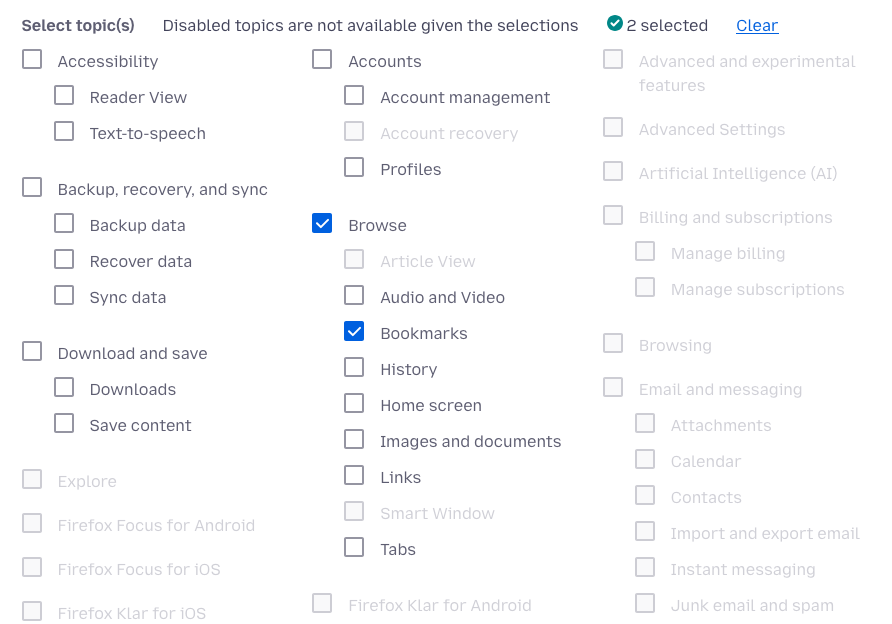Check the Backup data option

pyautogui.click(x=64, y=223)
